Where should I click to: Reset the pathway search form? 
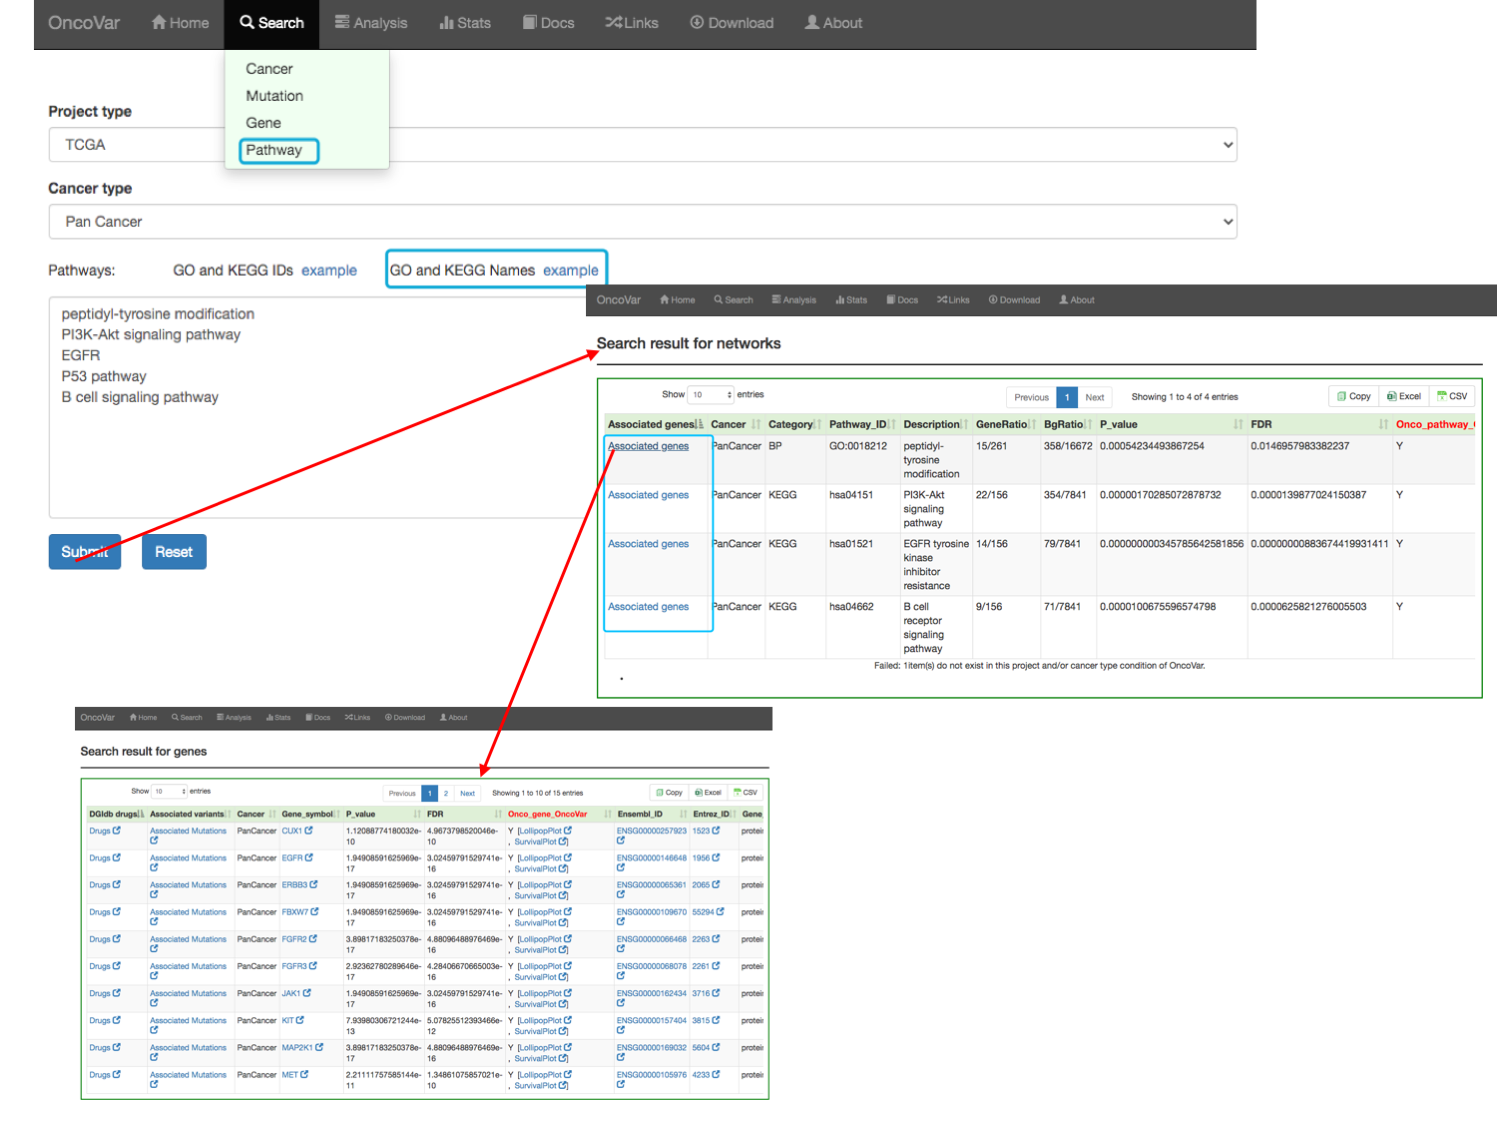click(x=174, y=552)
